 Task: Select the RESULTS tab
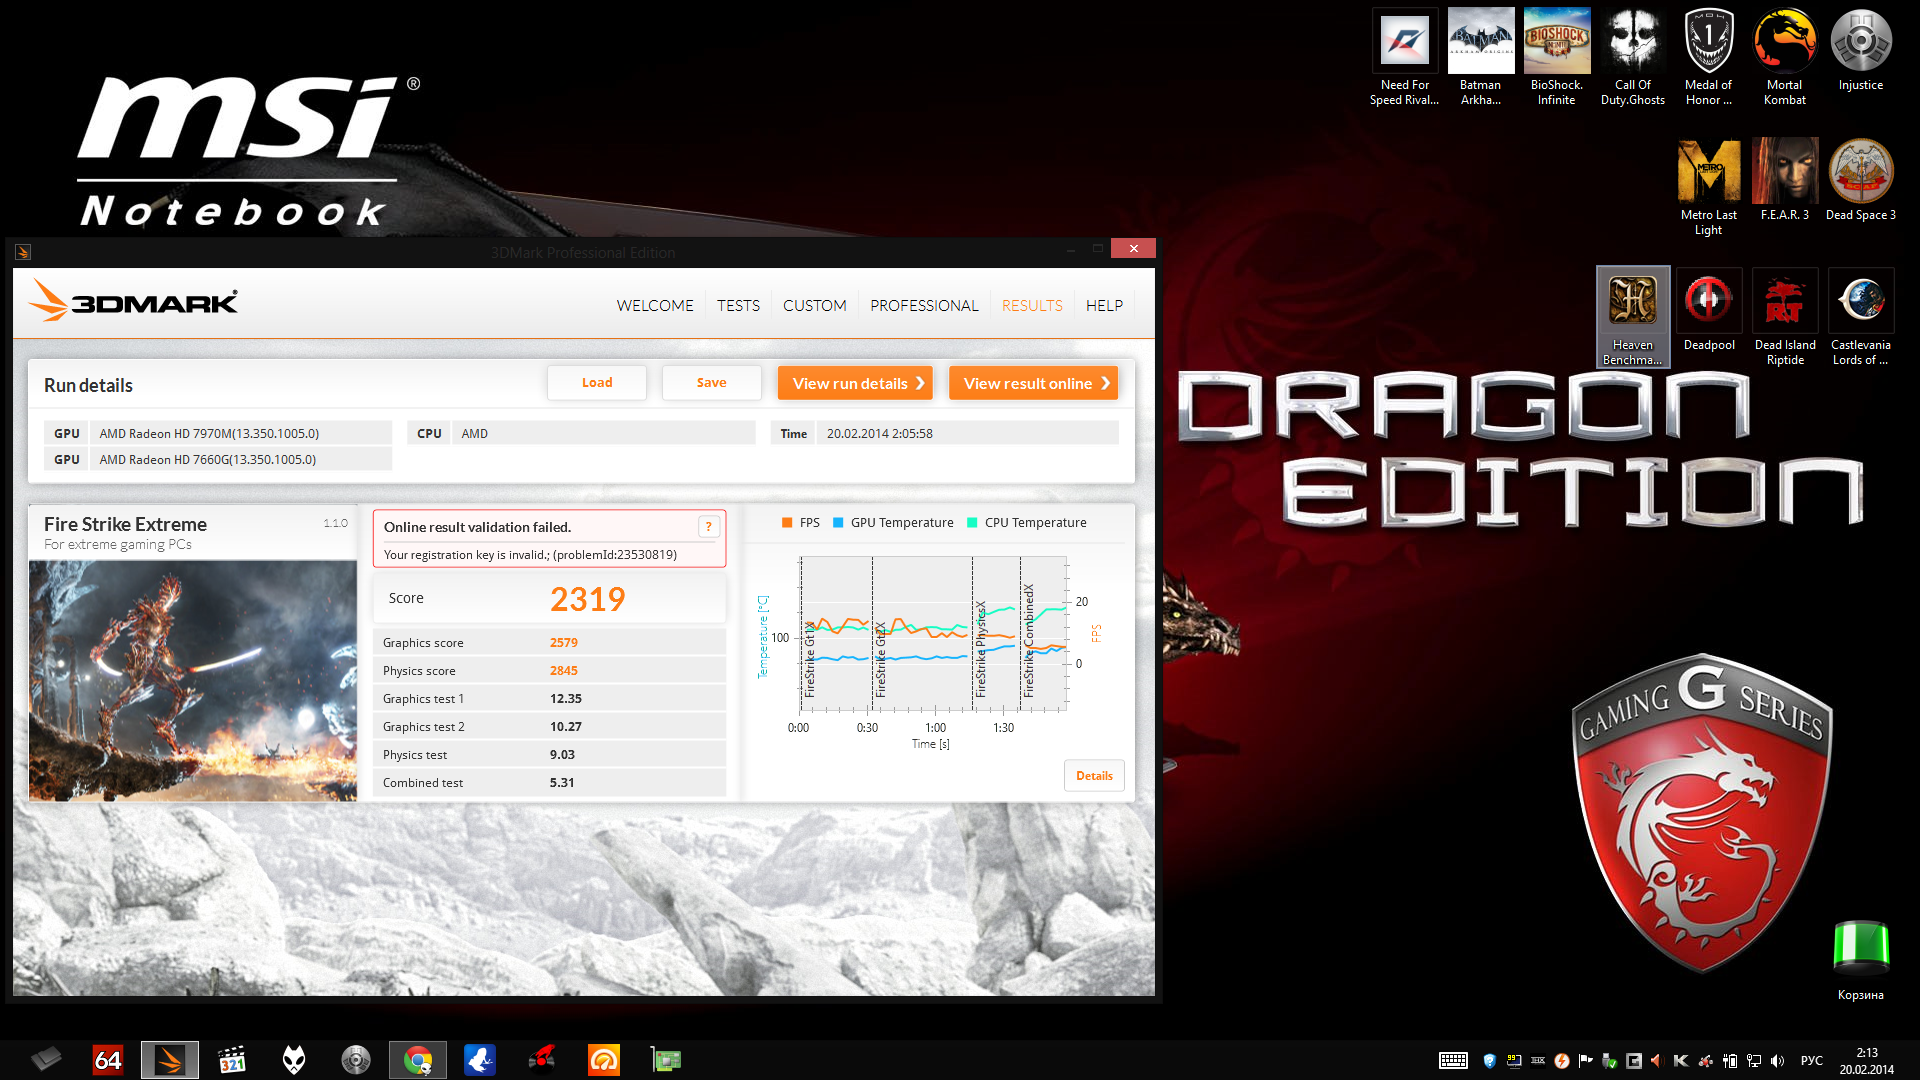(x=1032, y=305)
